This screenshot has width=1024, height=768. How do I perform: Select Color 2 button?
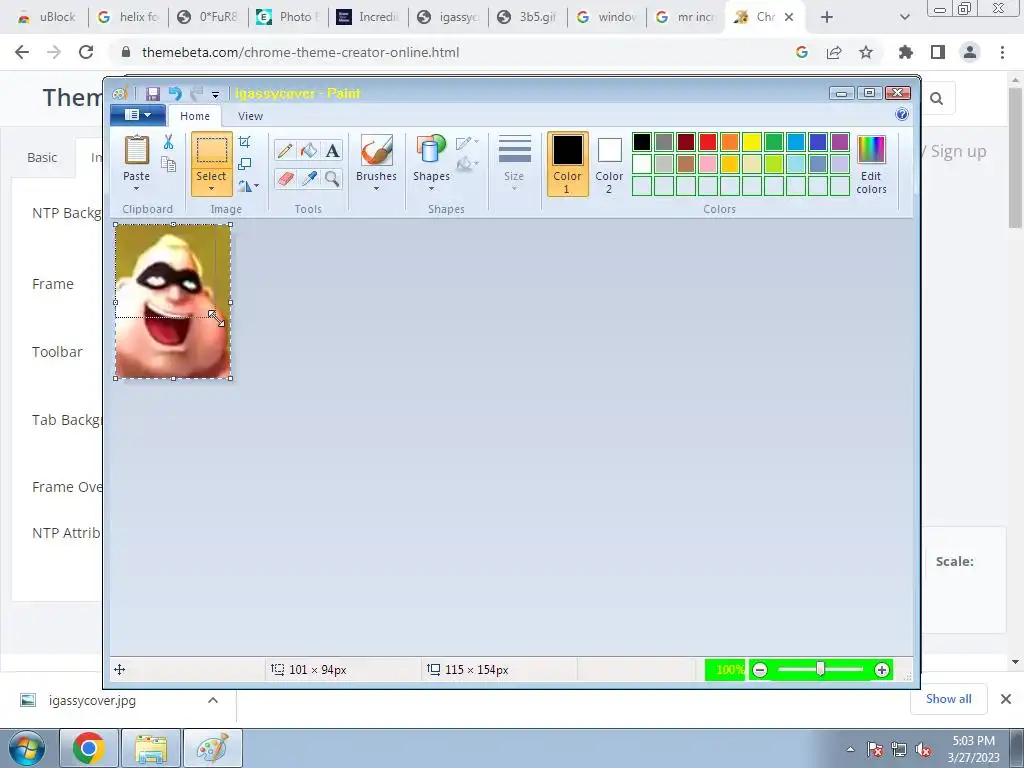tap(609, 164)
